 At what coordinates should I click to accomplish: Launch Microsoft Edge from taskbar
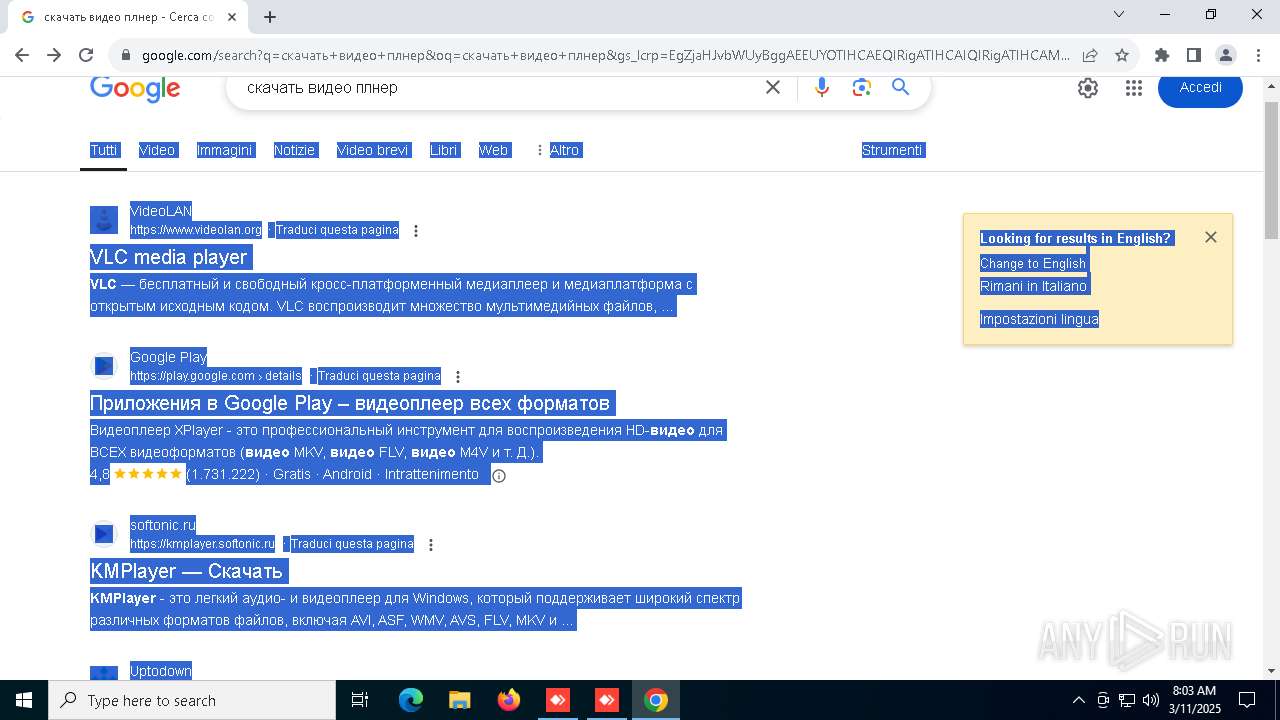(411, 700)
